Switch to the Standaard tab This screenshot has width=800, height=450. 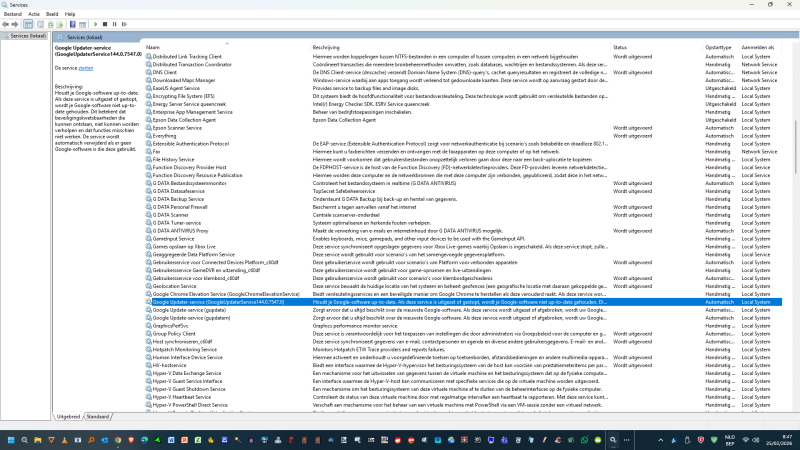click(98, 416)
